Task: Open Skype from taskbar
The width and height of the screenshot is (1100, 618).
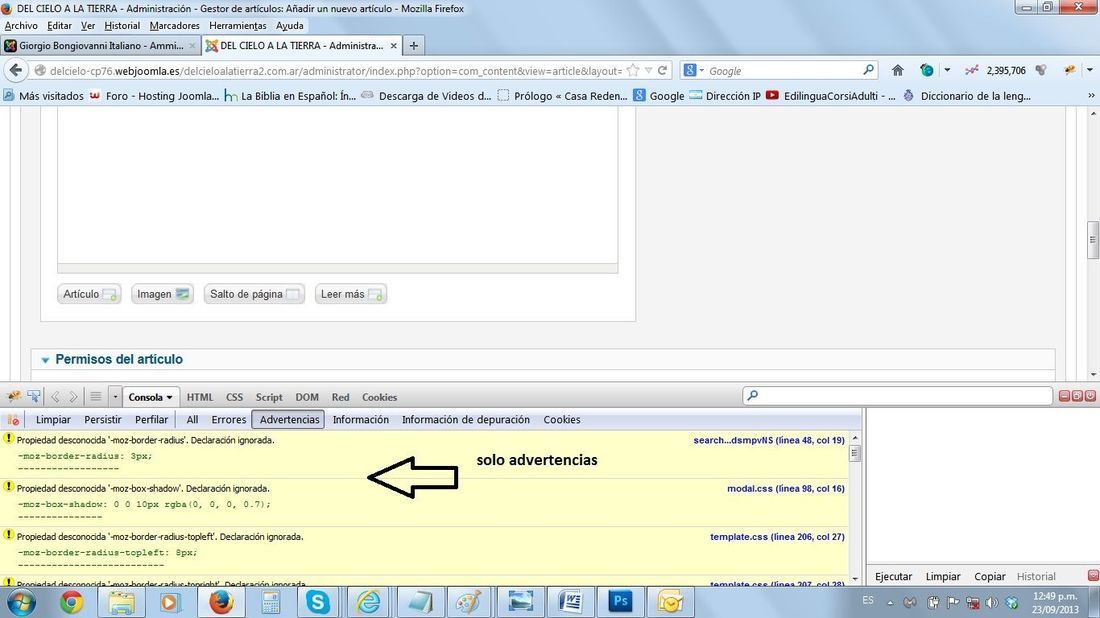Action: click(318, 602)
